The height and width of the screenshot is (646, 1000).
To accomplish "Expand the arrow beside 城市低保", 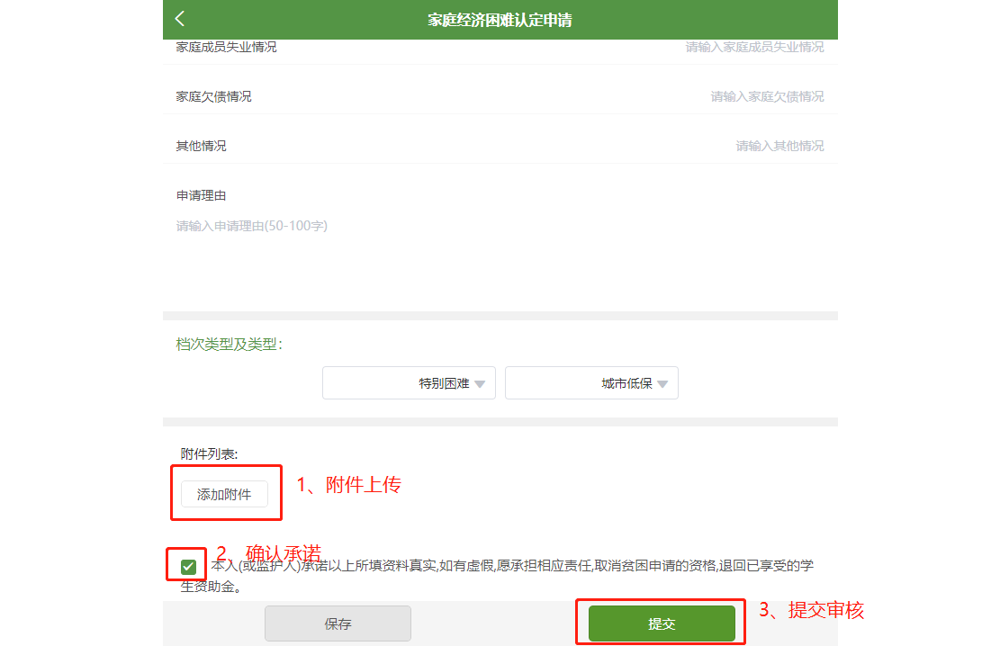I will [x=663, y=383].
